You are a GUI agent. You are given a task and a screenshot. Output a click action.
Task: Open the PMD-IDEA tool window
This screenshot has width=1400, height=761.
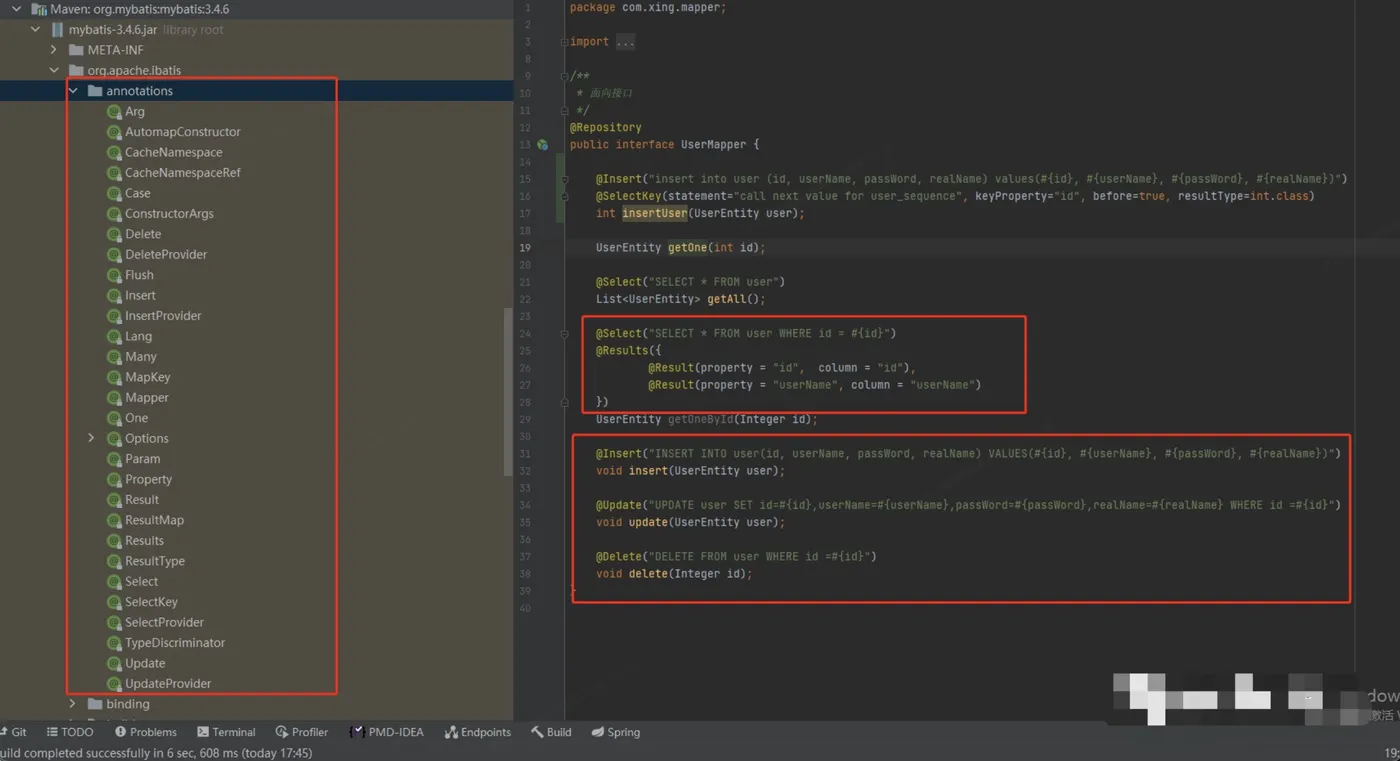tap(387, 732)
